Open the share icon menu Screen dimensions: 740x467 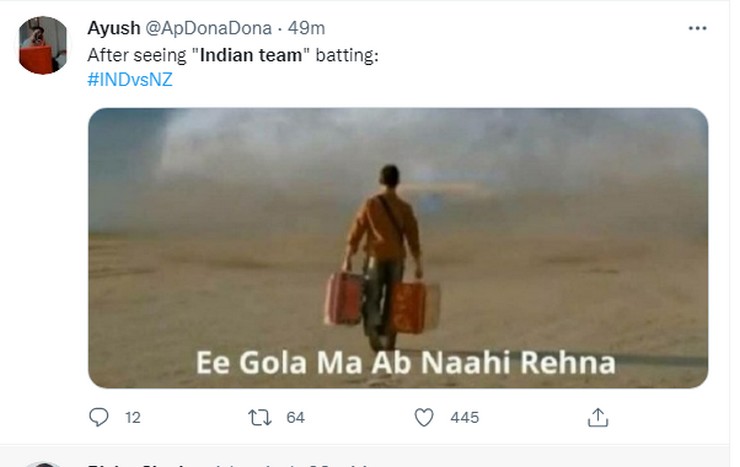coord(598,417)
